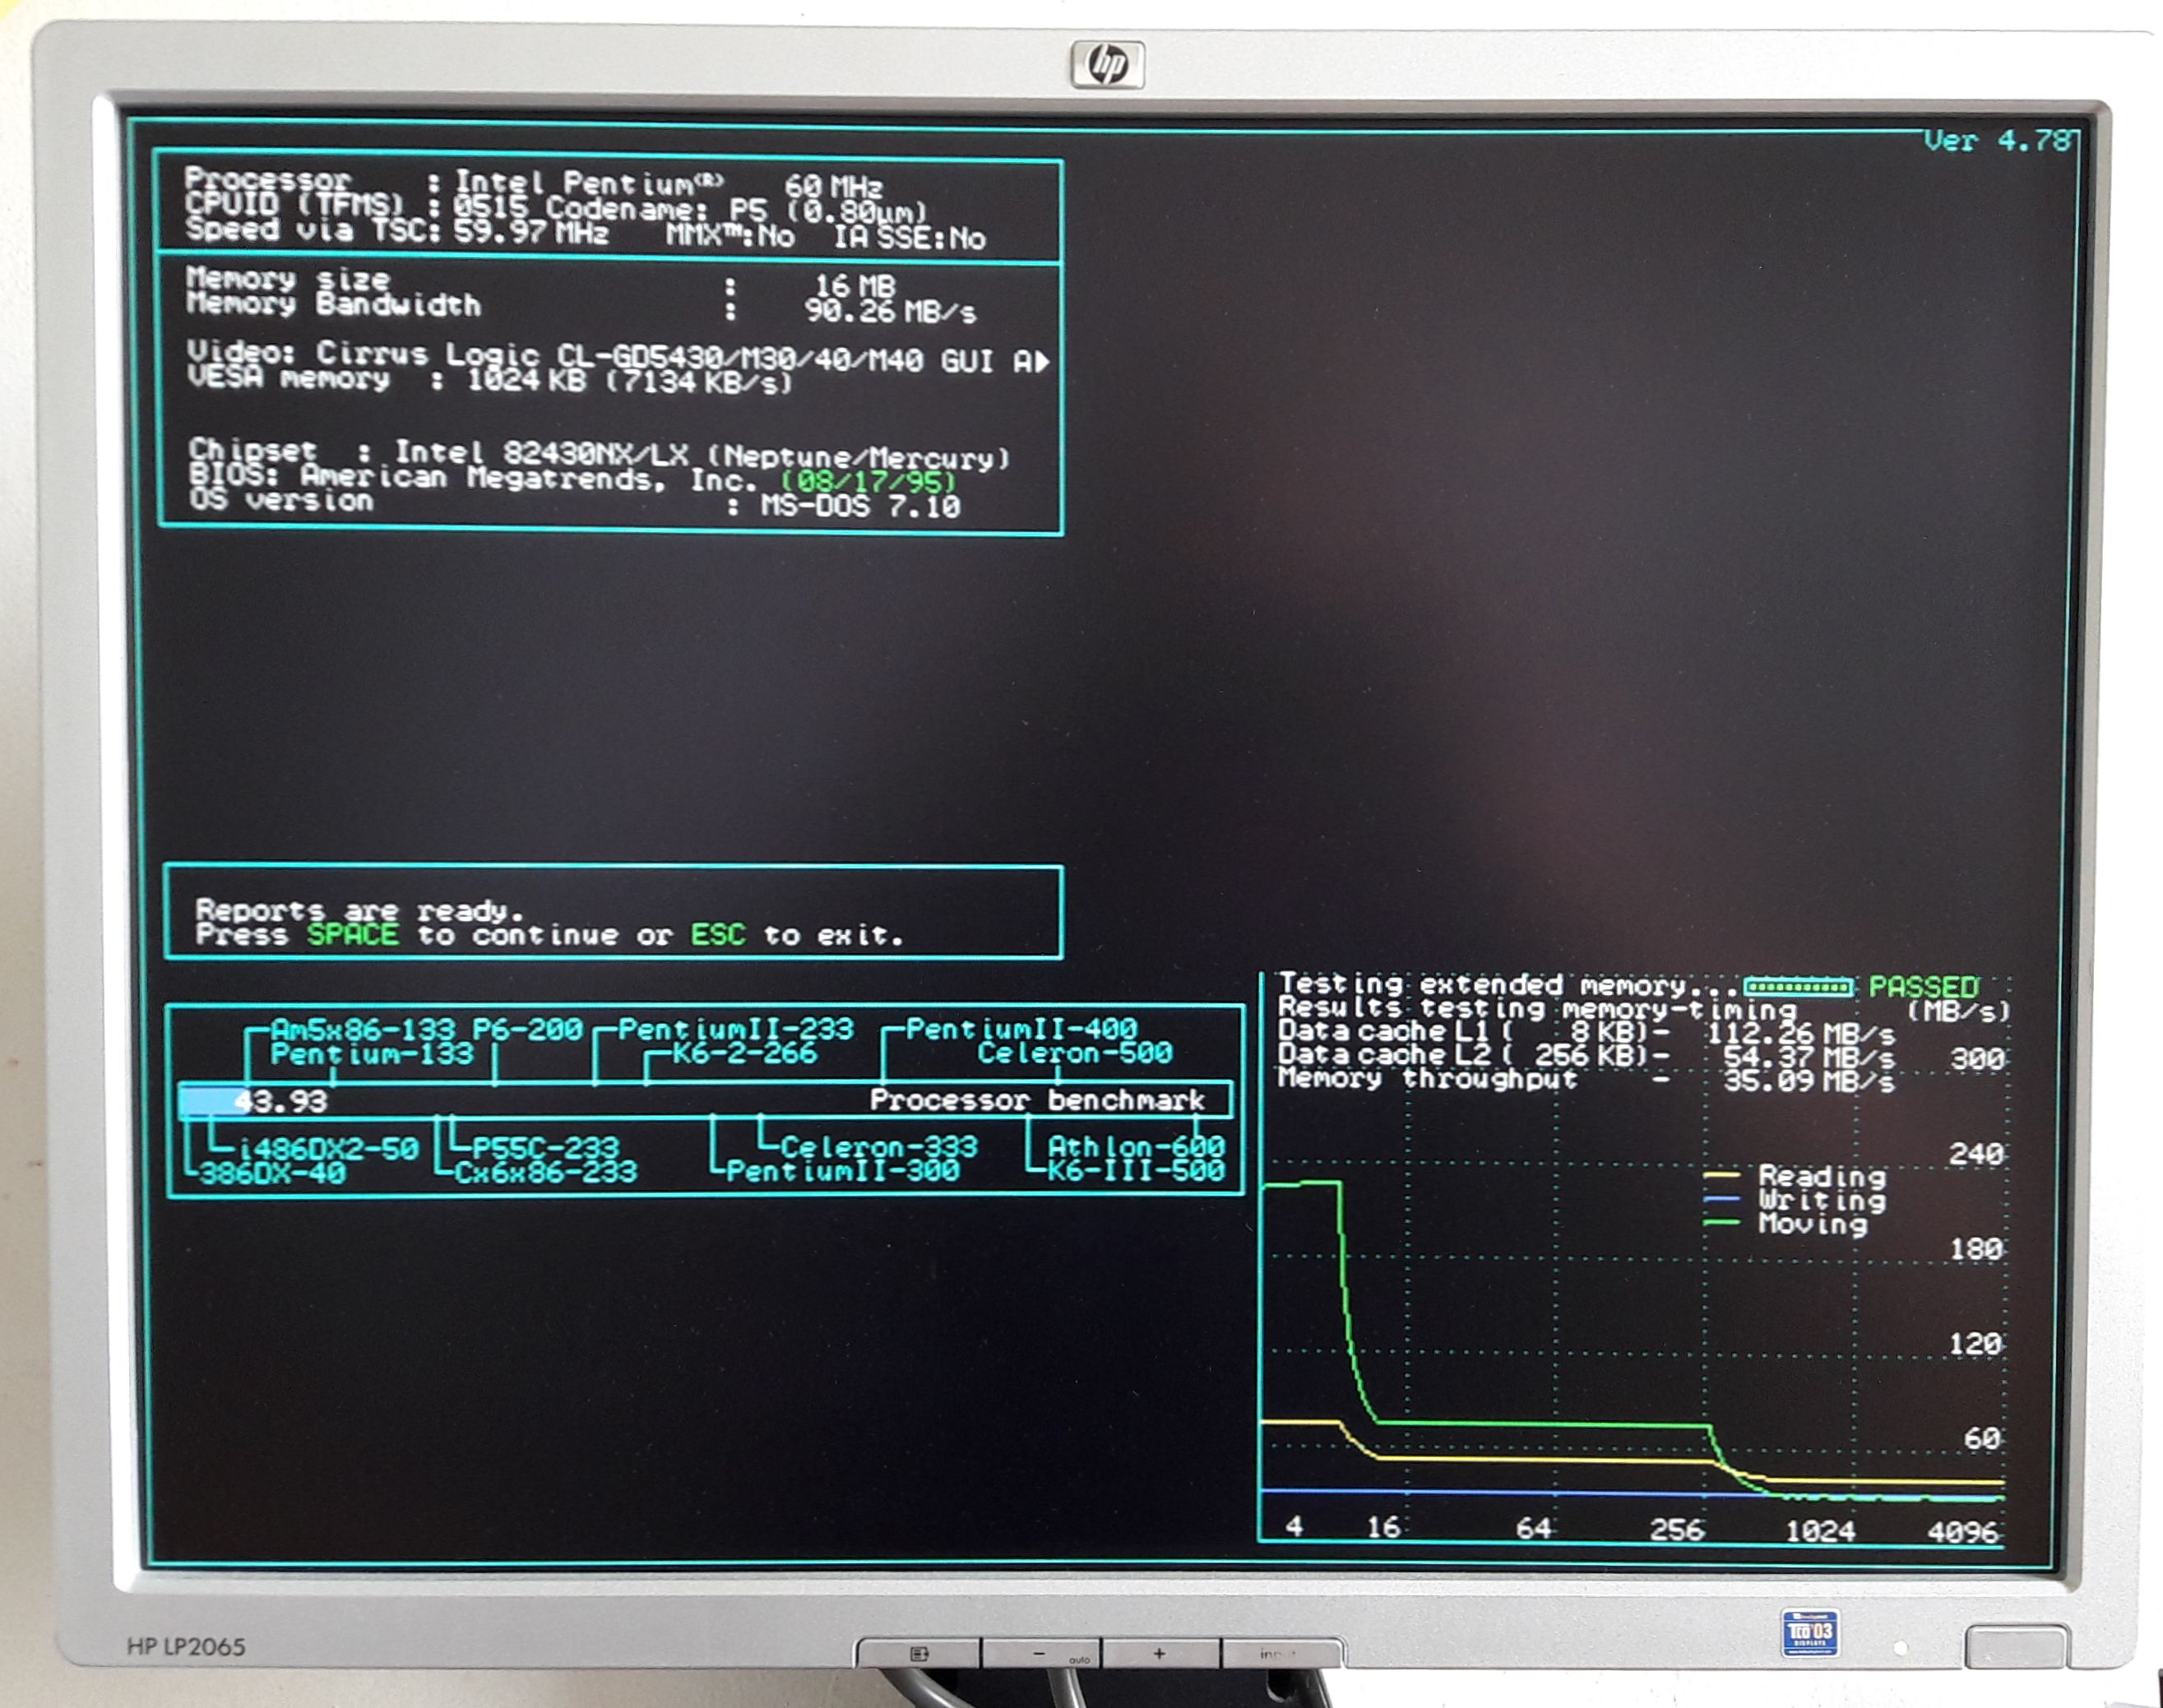Click the Processor Intel Pentium 60 MHz line
This screenshot has width=2163, height=1708.
coord(534,183)
